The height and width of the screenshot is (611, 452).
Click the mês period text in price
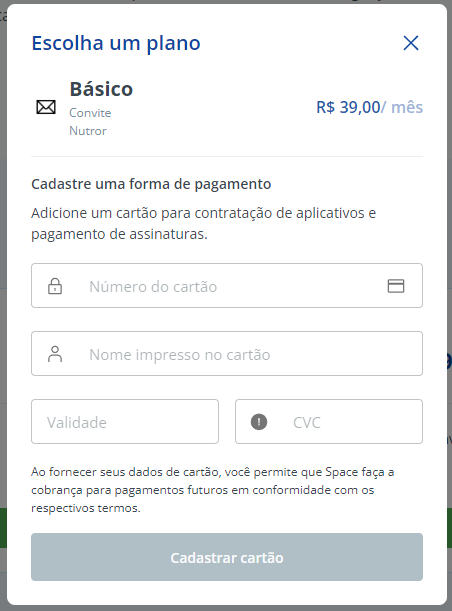[407, 107]
